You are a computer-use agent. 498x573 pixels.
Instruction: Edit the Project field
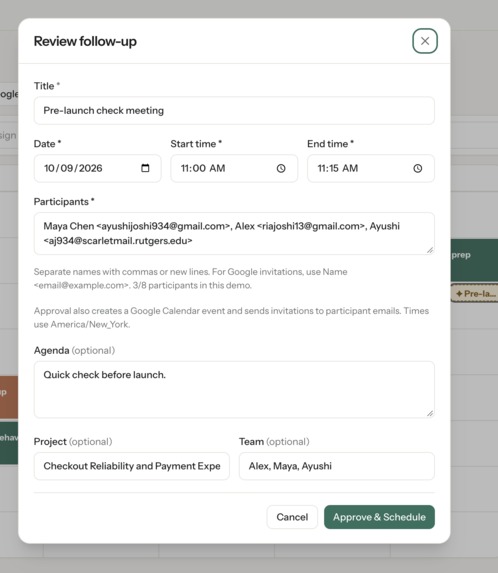coord(132,466)
